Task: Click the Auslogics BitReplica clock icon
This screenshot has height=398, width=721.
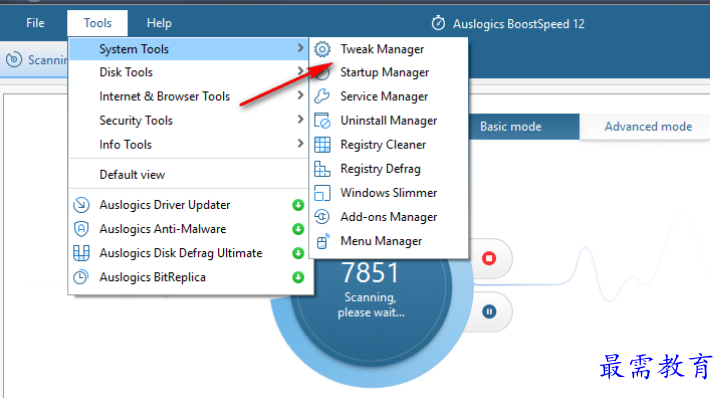Action: click(x=81, y=277)
